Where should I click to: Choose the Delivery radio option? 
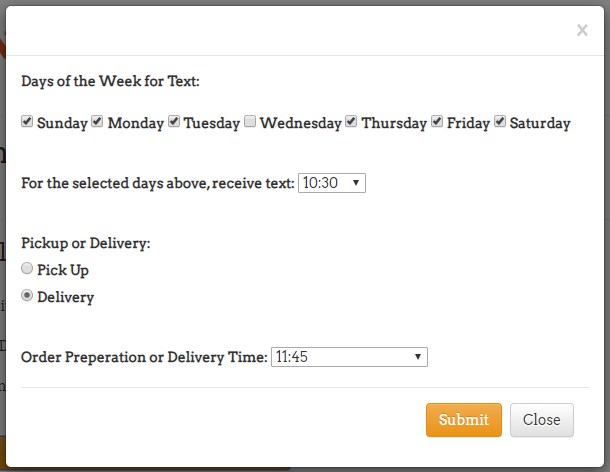27,296
